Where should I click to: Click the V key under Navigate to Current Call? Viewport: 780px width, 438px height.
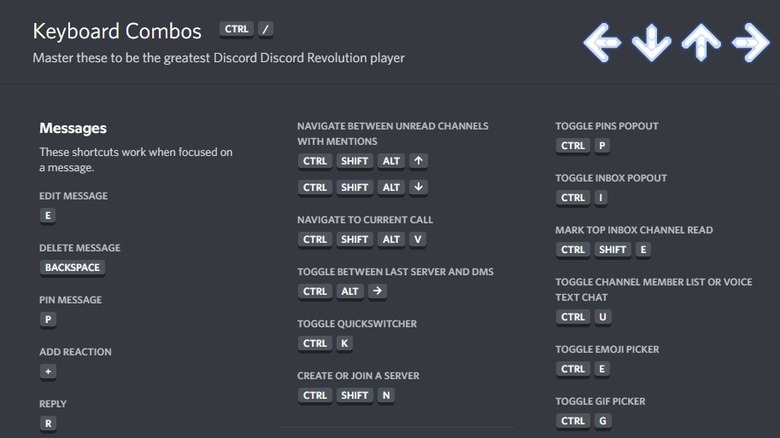[418, 239]
